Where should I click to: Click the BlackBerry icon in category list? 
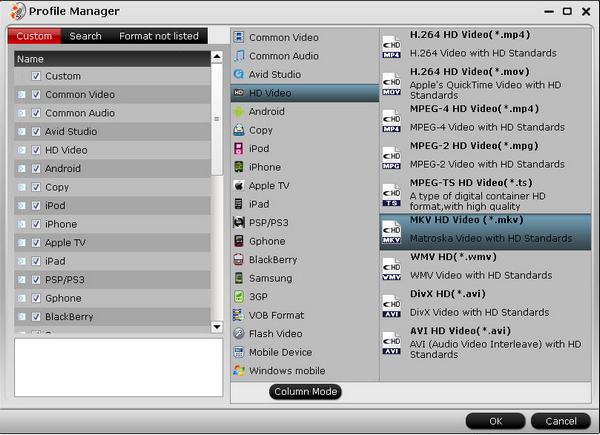click(x=239, y=259)
